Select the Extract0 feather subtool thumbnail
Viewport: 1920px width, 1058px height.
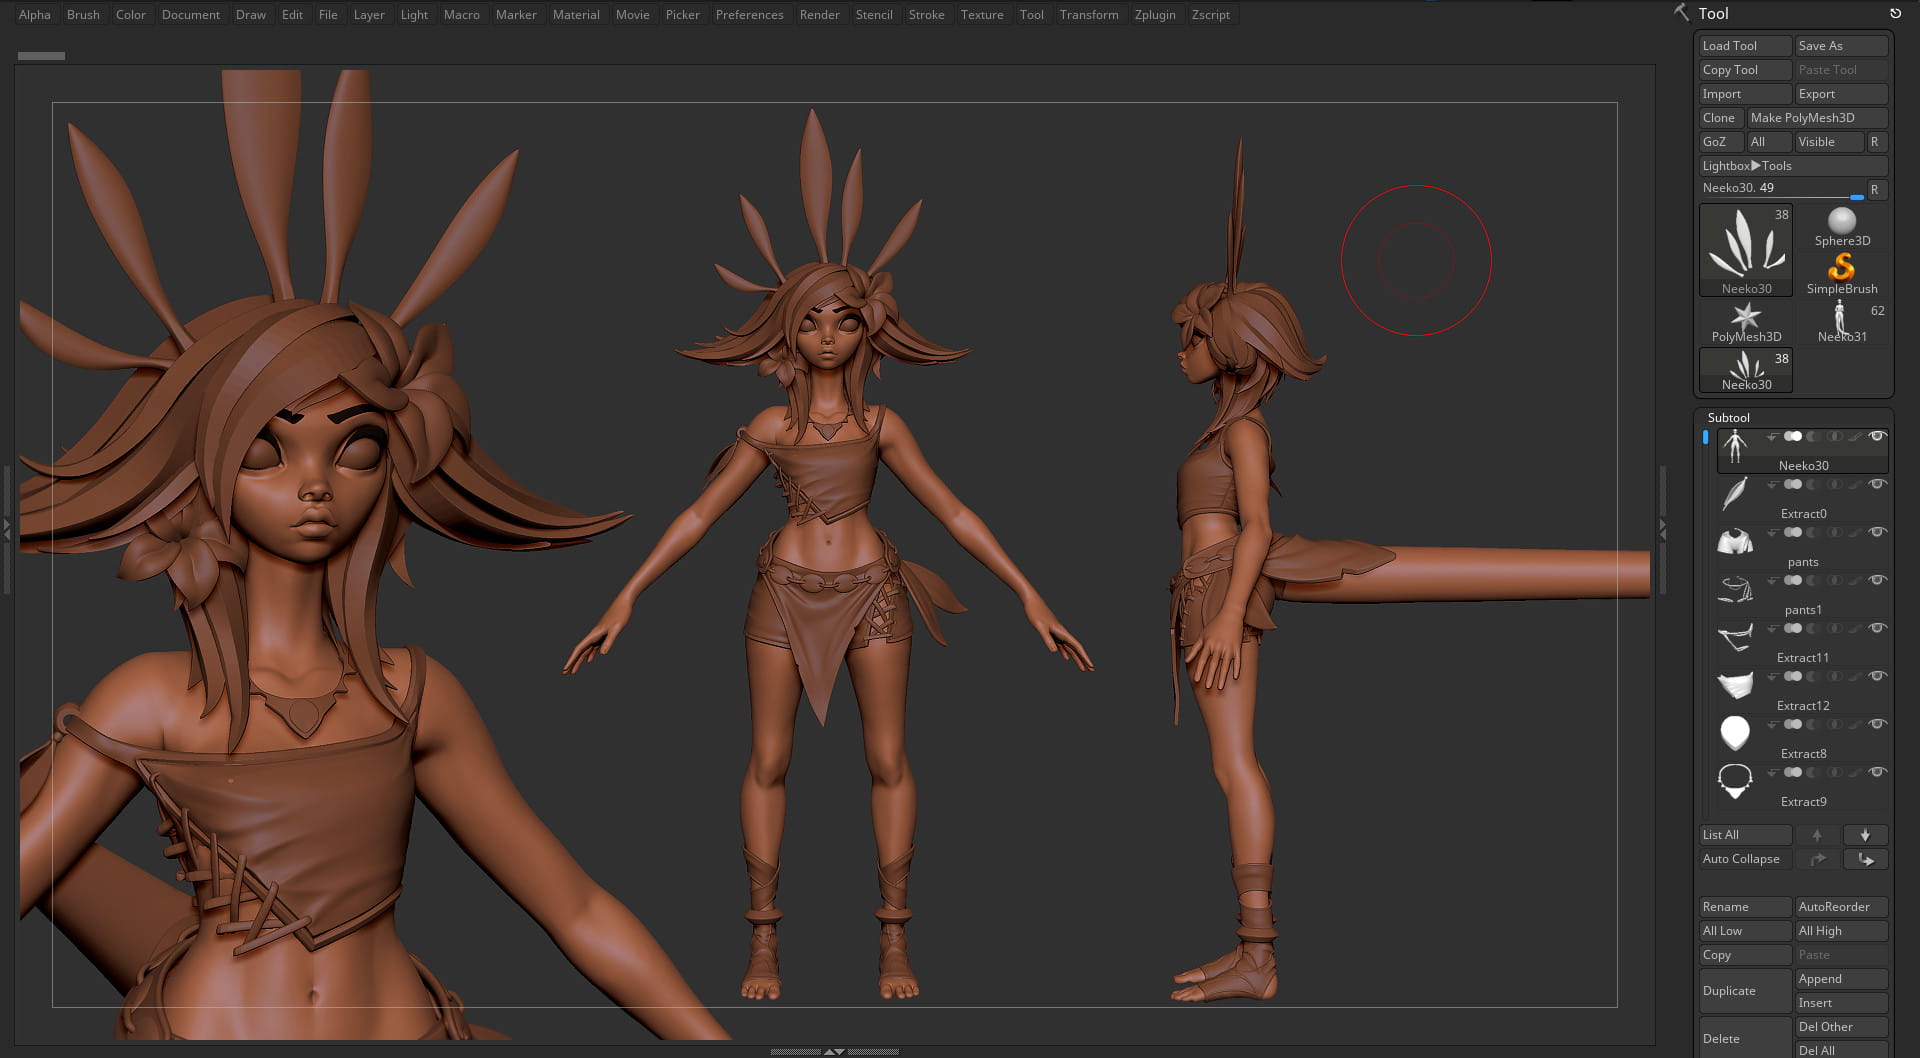[1735, 494]
